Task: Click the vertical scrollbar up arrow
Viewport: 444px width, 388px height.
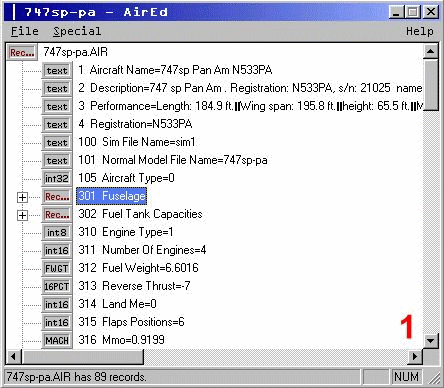Action: (431, 51)
